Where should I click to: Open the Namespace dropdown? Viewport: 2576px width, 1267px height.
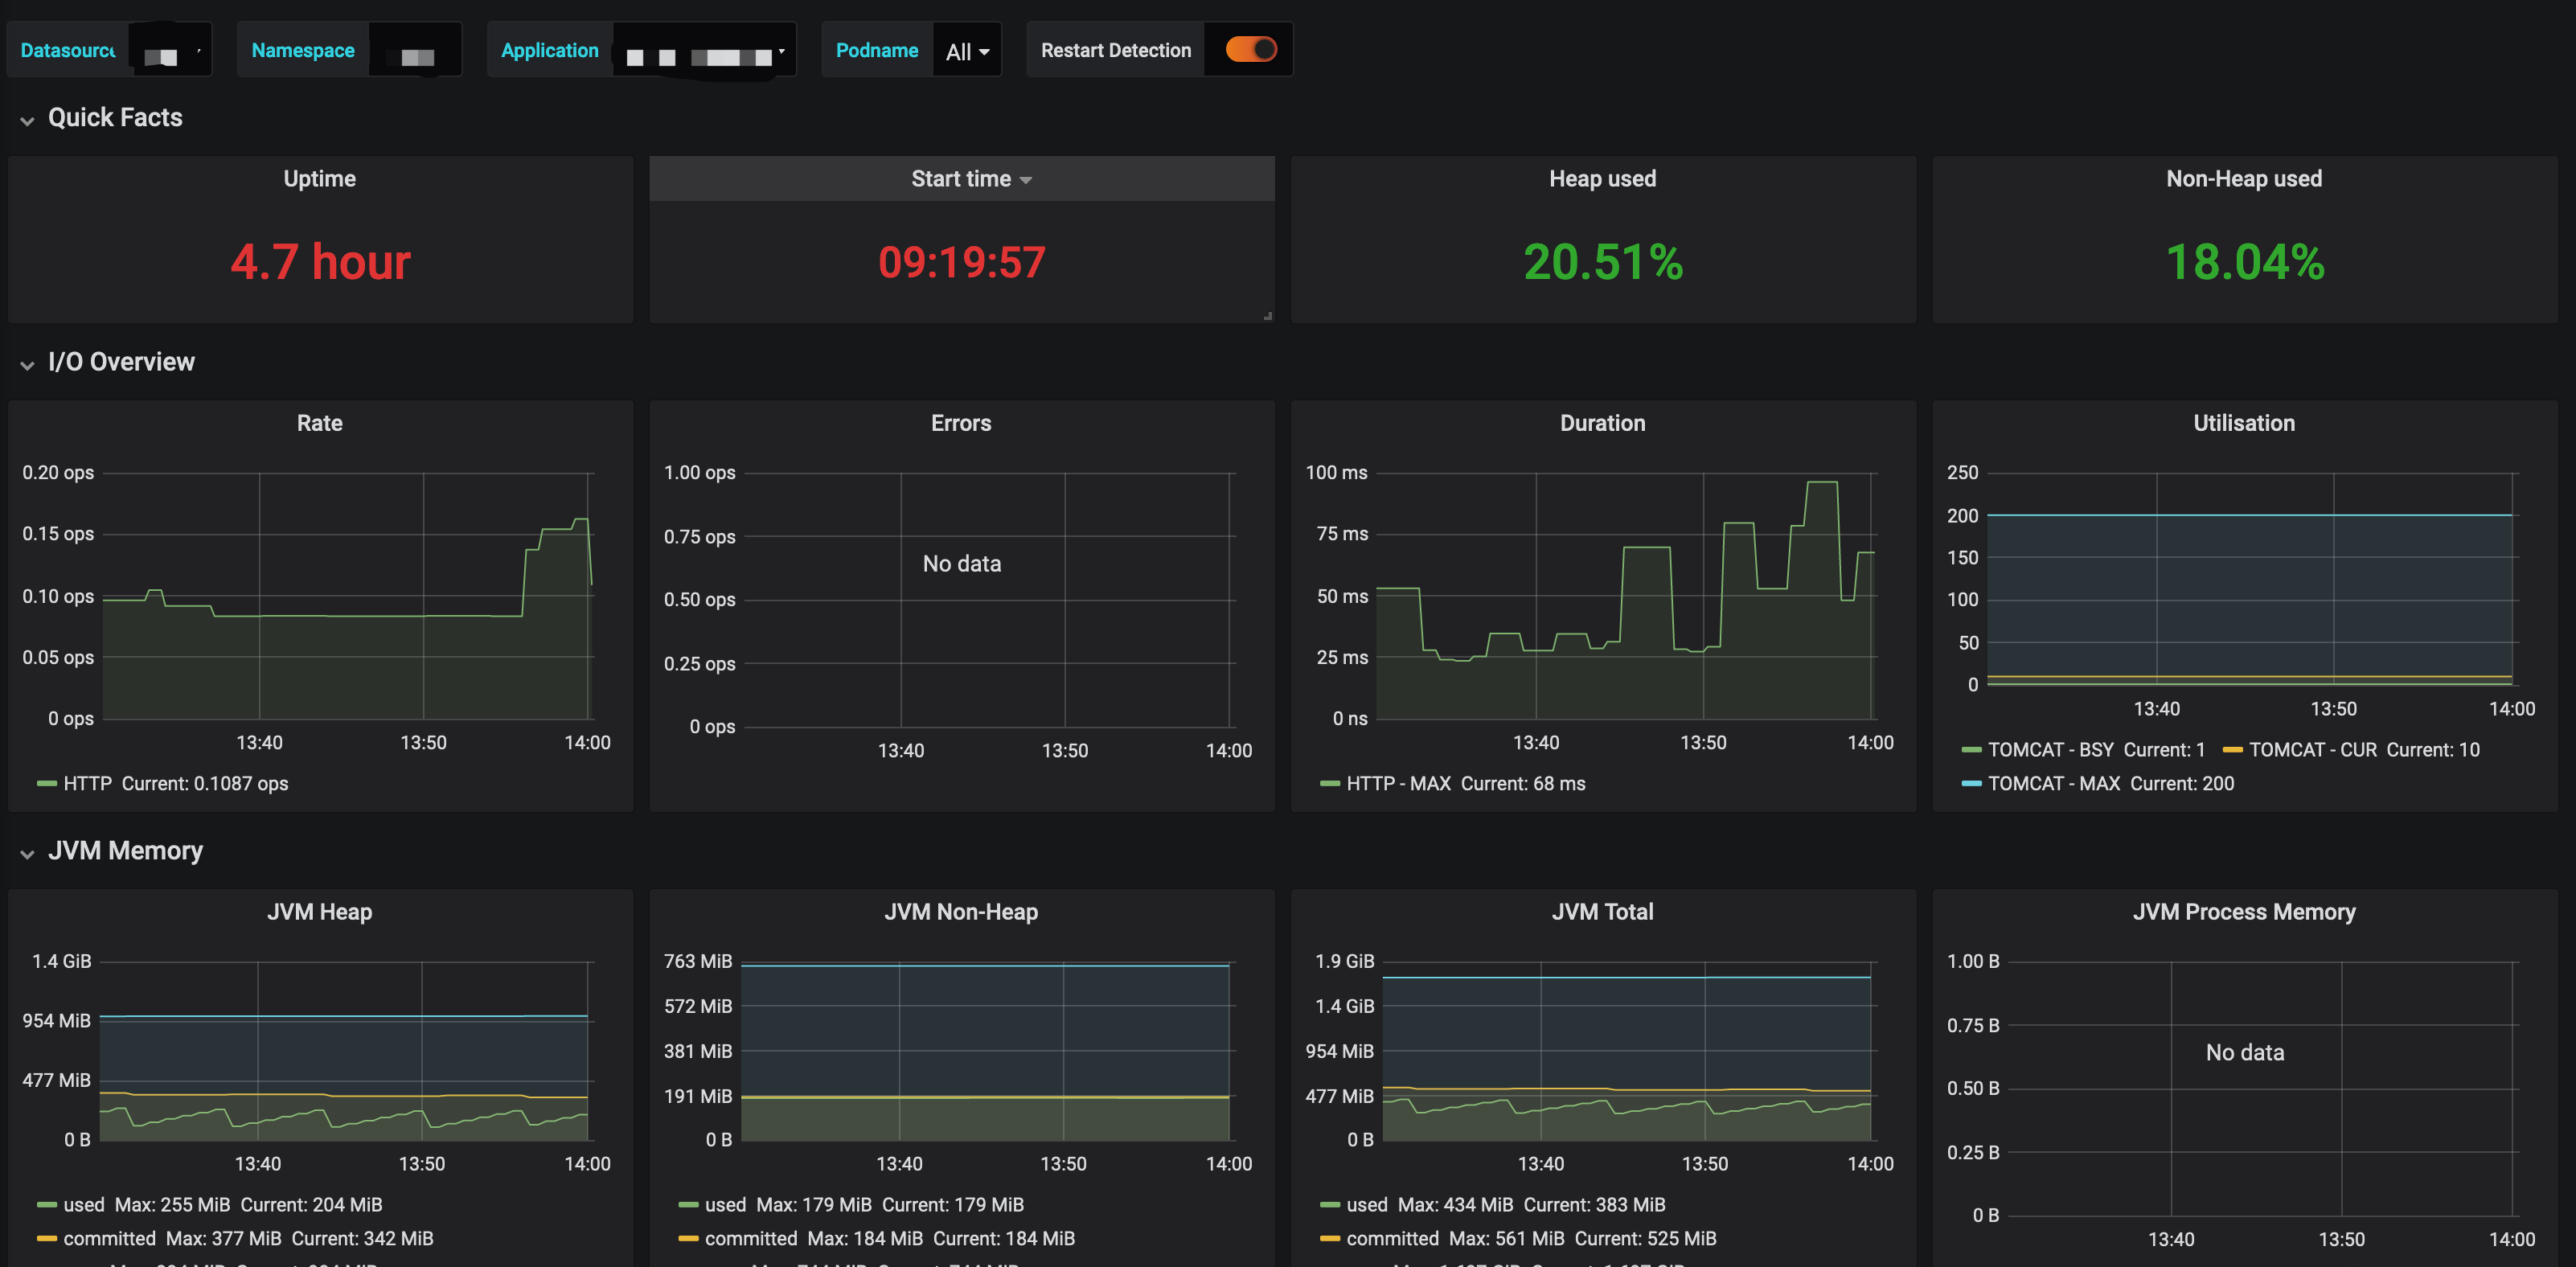tap(415, 51)
